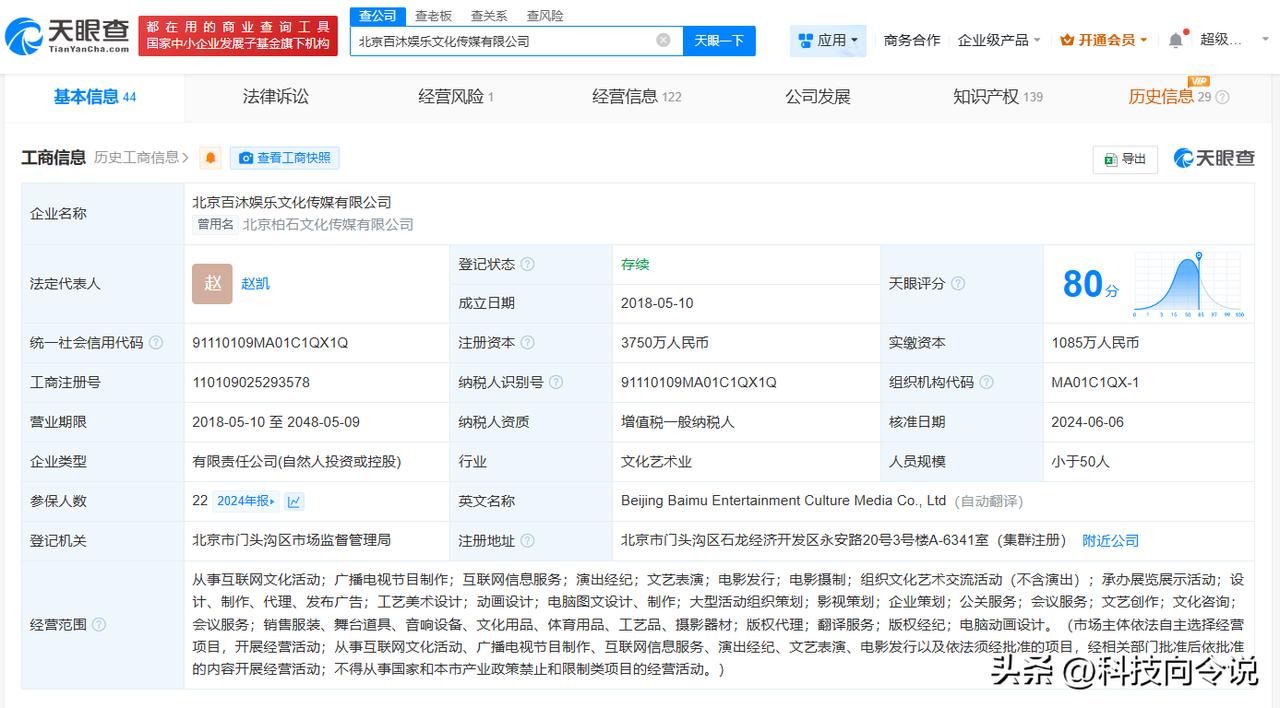Open the 应用 dropdown menu
The image size is (1280, 708).
(x=828, y=40)
